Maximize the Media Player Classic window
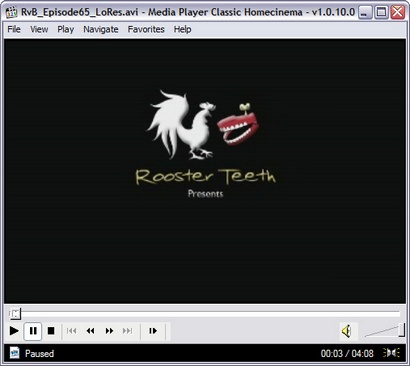Screen dimensions: 410x366 pyautogui.click(x=381, y=13)
